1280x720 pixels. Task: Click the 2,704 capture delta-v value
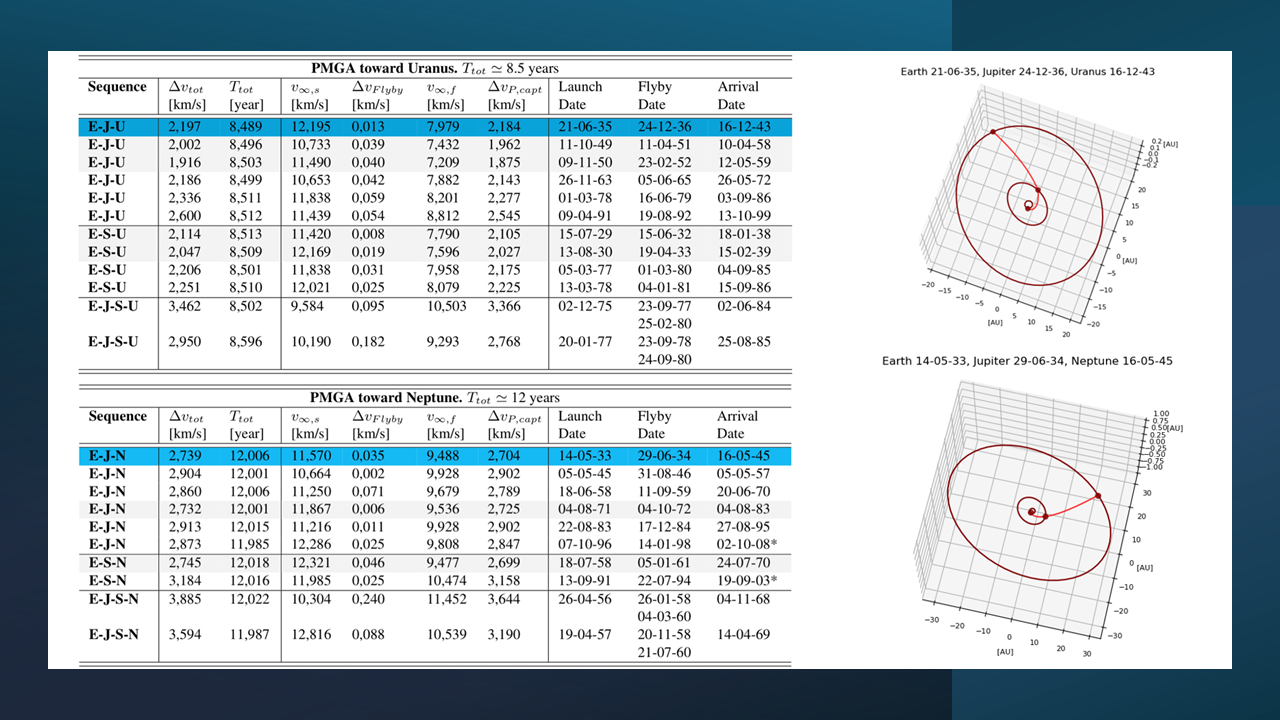click(x=506, y=456)
